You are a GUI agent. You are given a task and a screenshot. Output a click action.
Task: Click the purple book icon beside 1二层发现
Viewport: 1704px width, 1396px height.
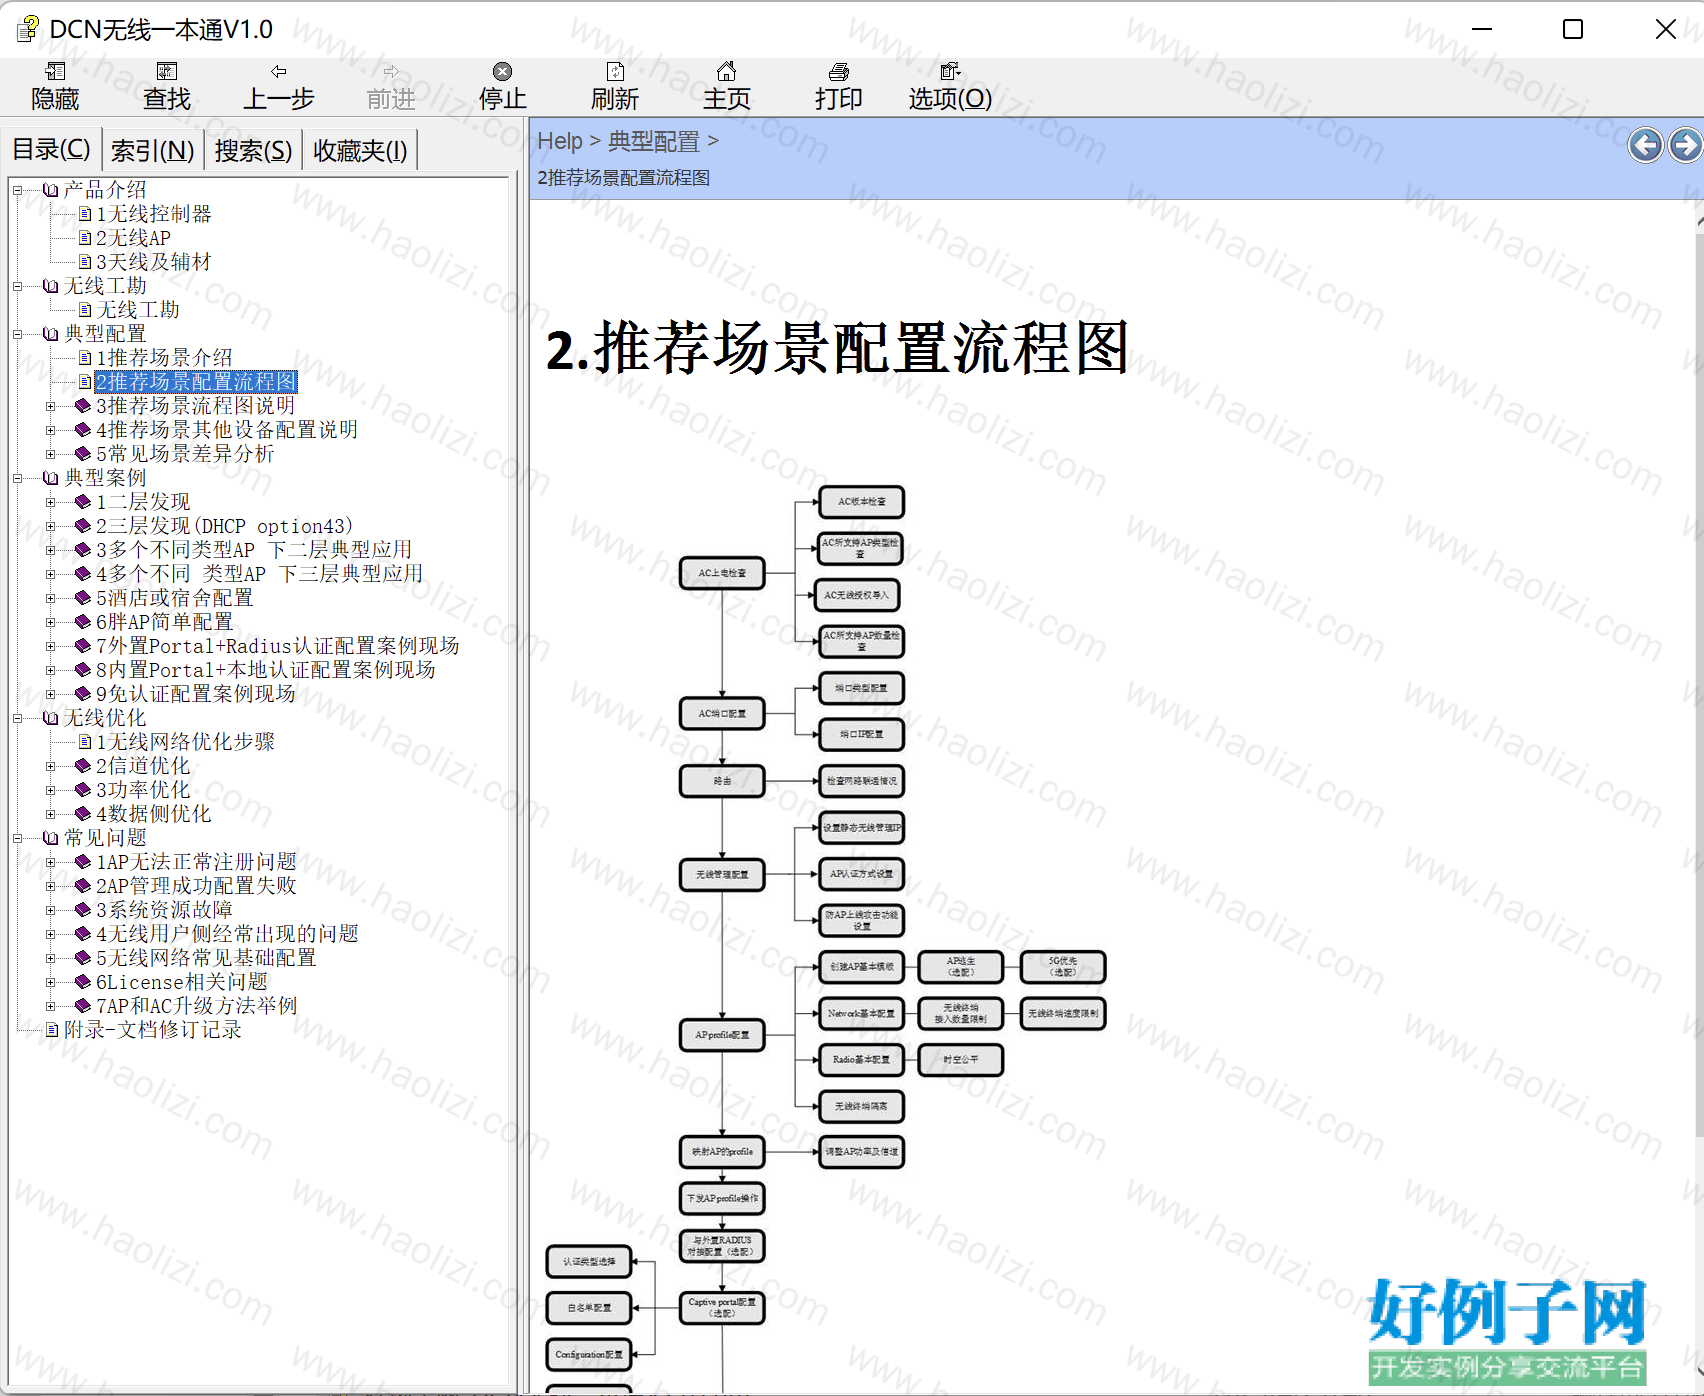[x=83, y=502]
